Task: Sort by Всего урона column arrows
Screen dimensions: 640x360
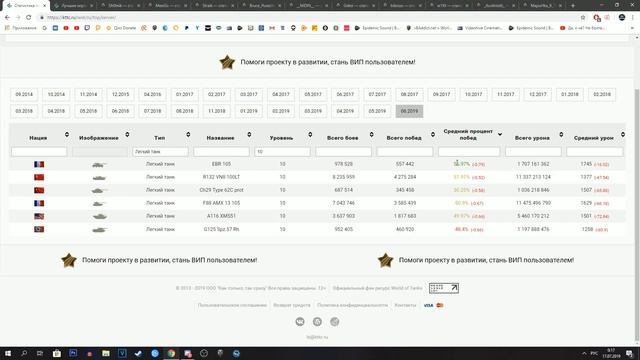Action: pos(561,134)
